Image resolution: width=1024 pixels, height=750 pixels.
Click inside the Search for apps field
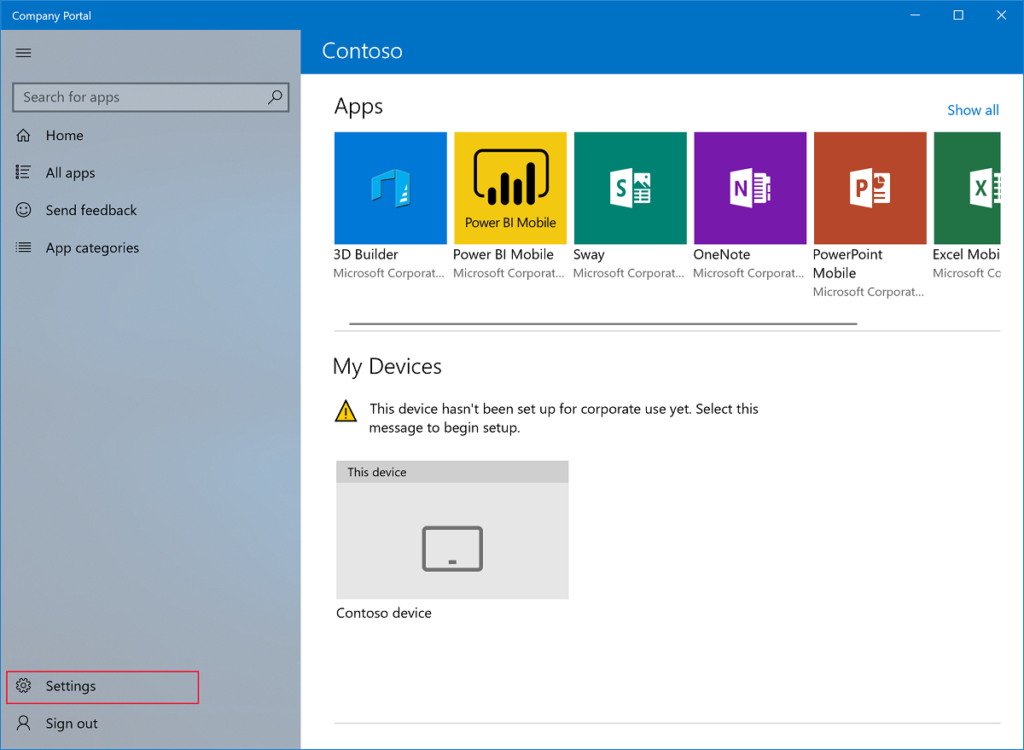coord(150,97)
